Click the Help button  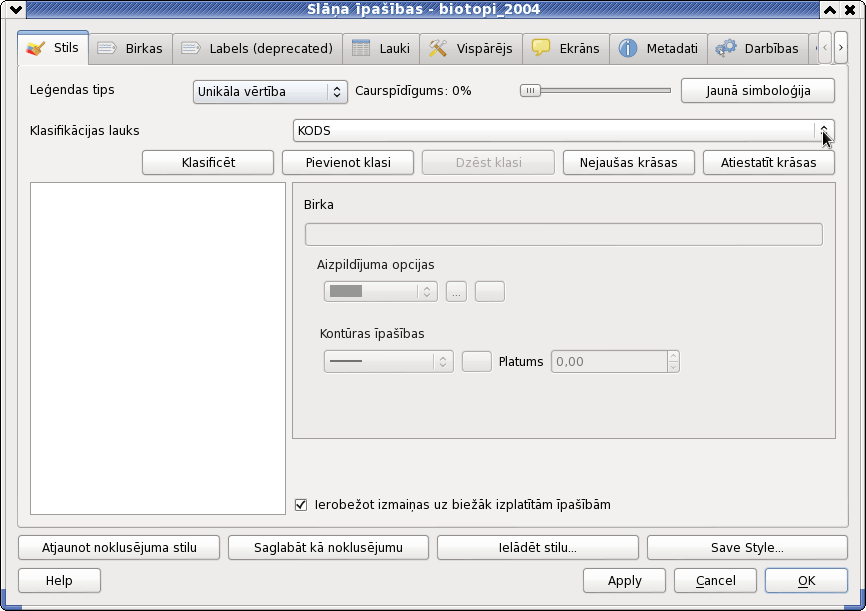pyautogui.click(x=59, y=581)
